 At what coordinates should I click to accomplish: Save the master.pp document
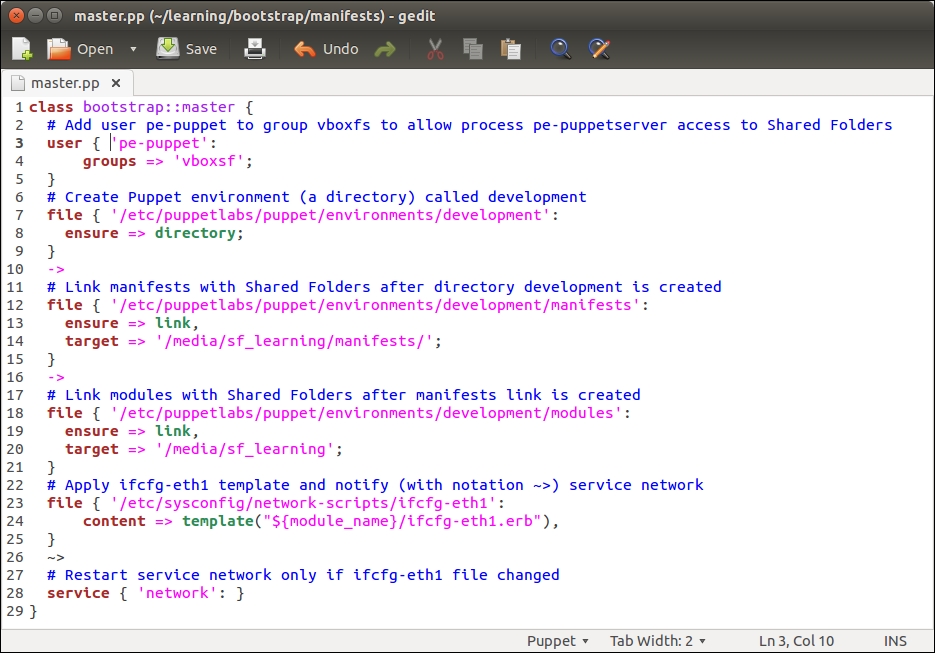pos(187,49)
